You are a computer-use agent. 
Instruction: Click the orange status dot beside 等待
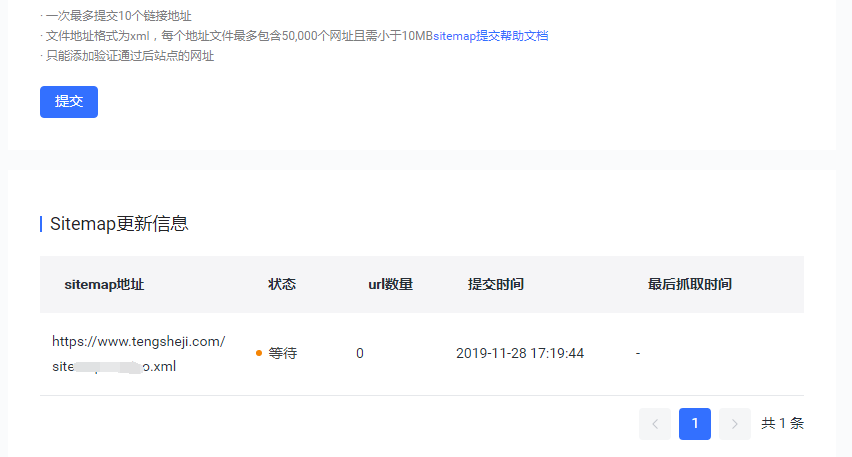click(259, 353)
